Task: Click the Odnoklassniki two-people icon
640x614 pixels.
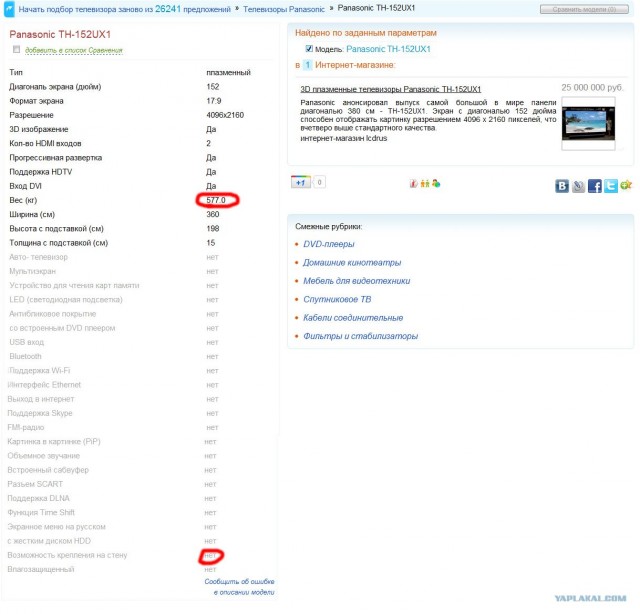Action: pyautogui.click(x=425, y=184)
